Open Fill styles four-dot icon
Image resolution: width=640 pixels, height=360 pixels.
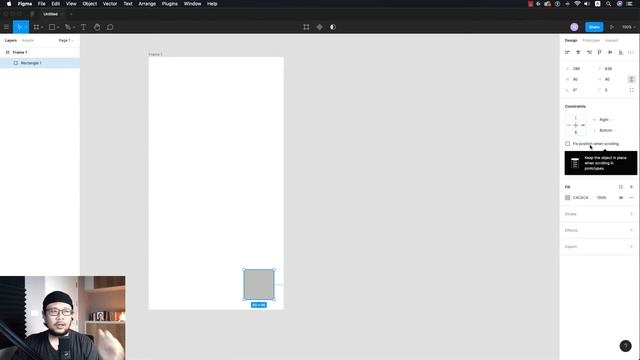pos(621,187)
